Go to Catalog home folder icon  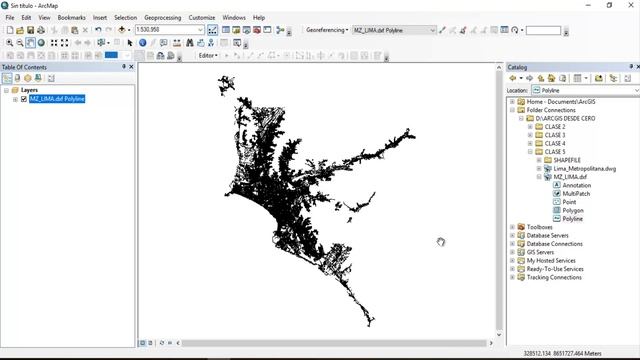click(551, 78)
